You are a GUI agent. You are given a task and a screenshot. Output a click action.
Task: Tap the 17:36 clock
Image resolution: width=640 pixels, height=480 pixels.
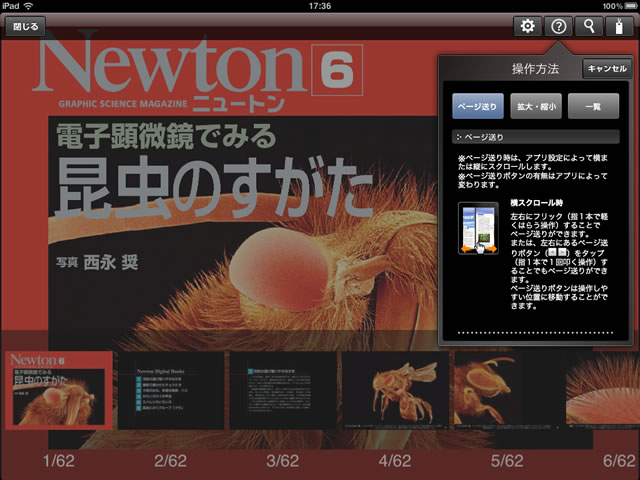point(320,6)
